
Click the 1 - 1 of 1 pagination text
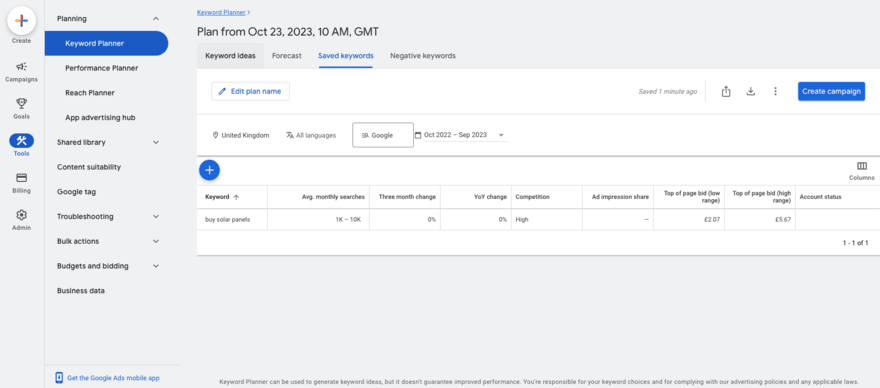855,243
